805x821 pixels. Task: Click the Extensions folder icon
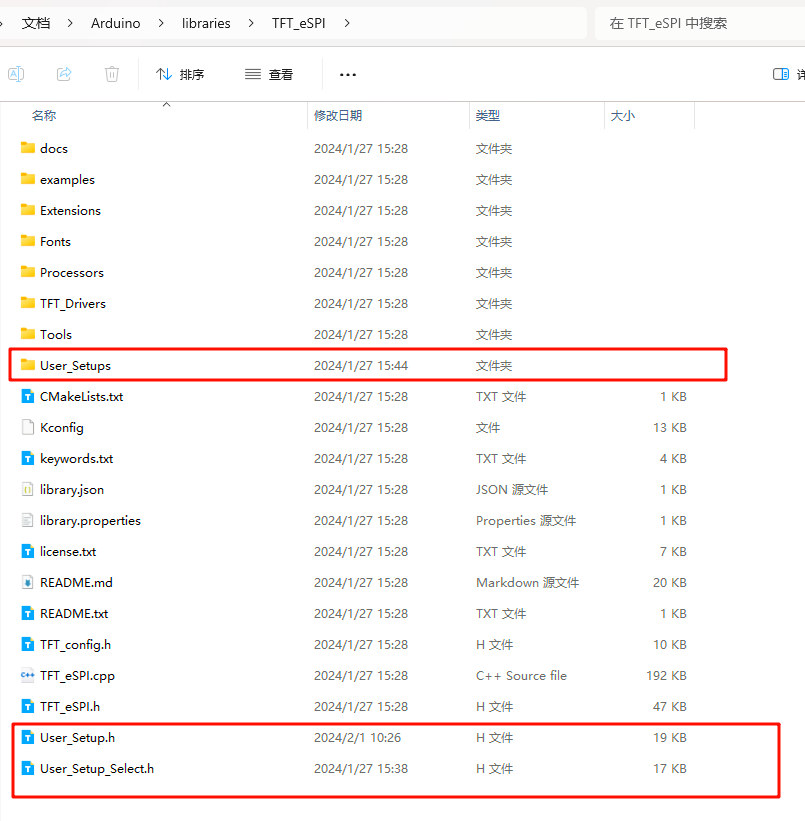point(28,210)
